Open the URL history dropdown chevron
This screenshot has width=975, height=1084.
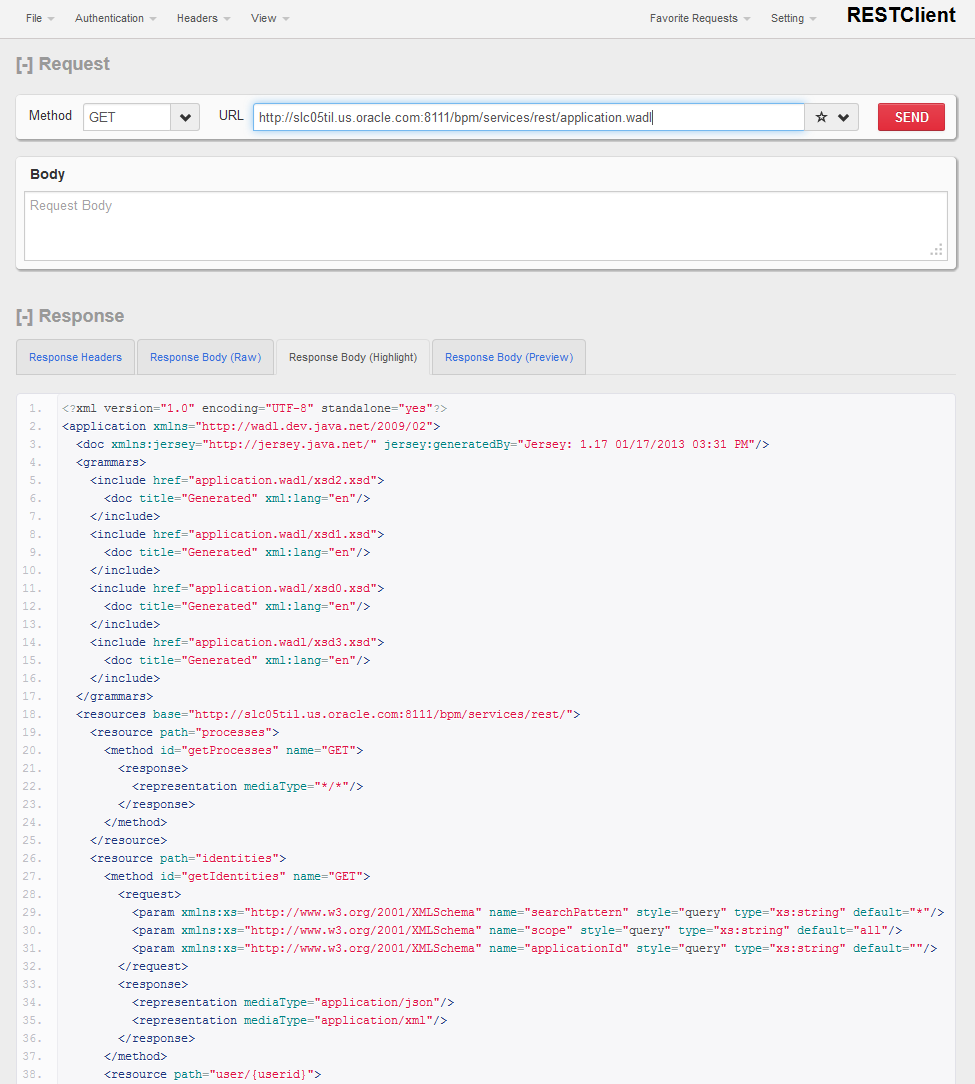844,117
